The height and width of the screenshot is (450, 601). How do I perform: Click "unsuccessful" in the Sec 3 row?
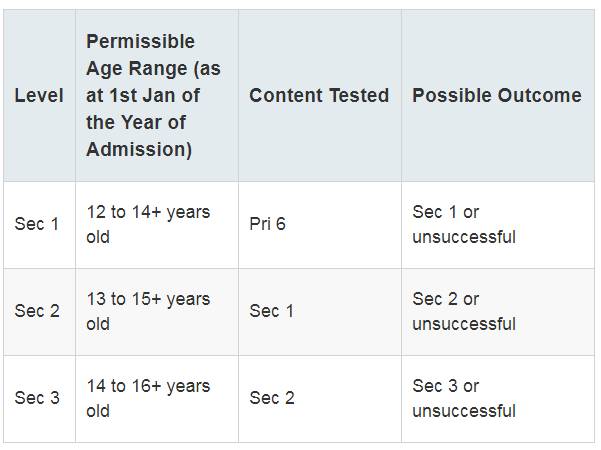(464, 411)
